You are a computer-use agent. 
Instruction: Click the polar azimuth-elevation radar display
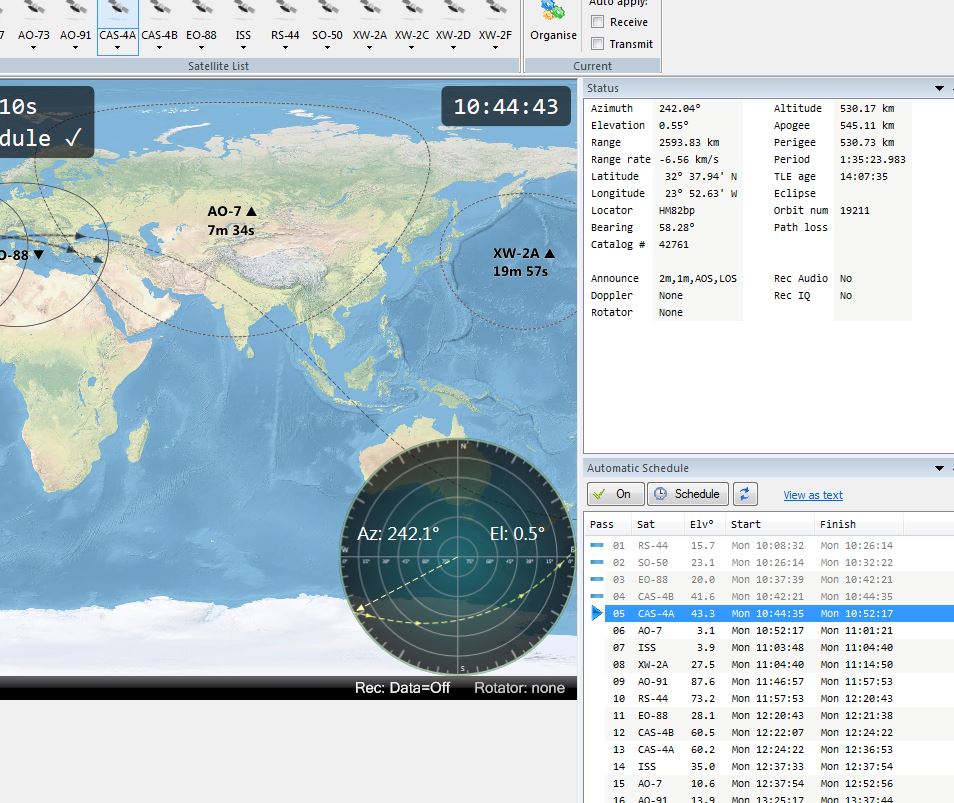click(x=459, y=556)
